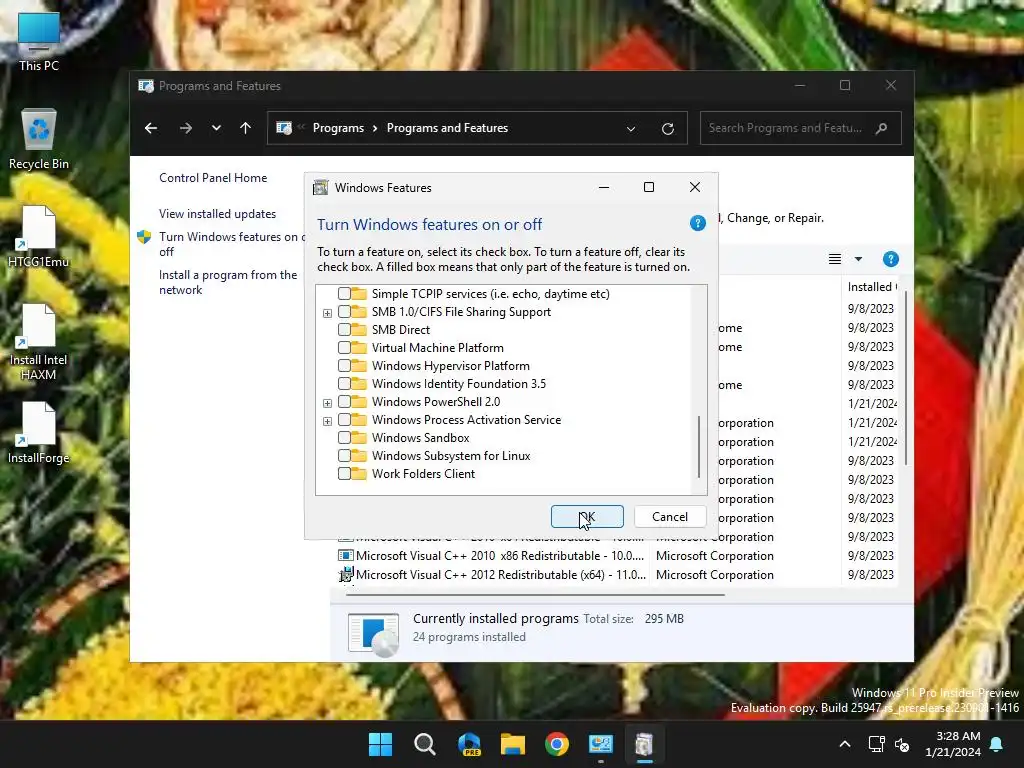Open Windows Start menu
Image resolution: width=1024 pixels, height=768 pixels.
pos(380,744)
